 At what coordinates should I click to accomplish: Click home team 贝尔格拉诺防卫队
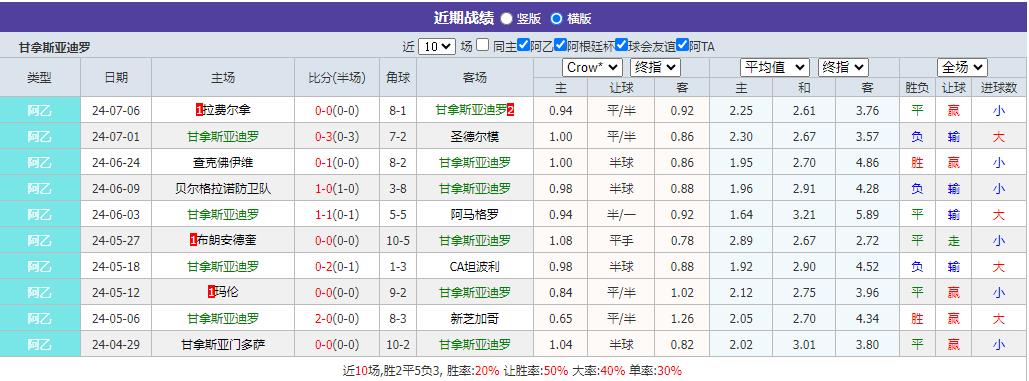pyautogui.click(x=222, y=189)
